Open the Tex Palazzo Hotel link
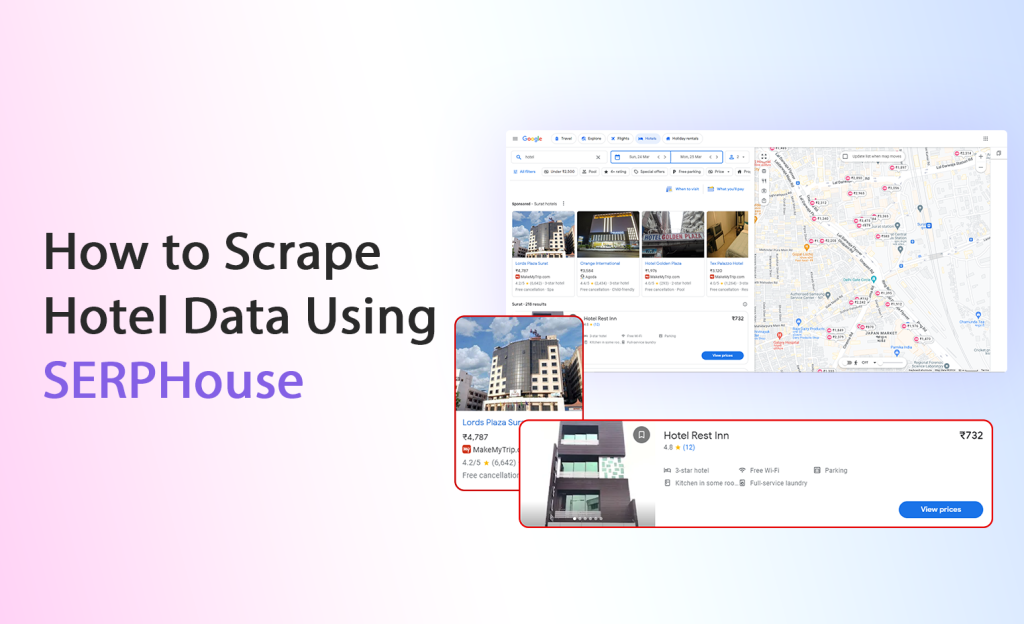Image resolution: width=1024 pixels, height=624 pixels. pyautogui.click(x=727, y=263)
